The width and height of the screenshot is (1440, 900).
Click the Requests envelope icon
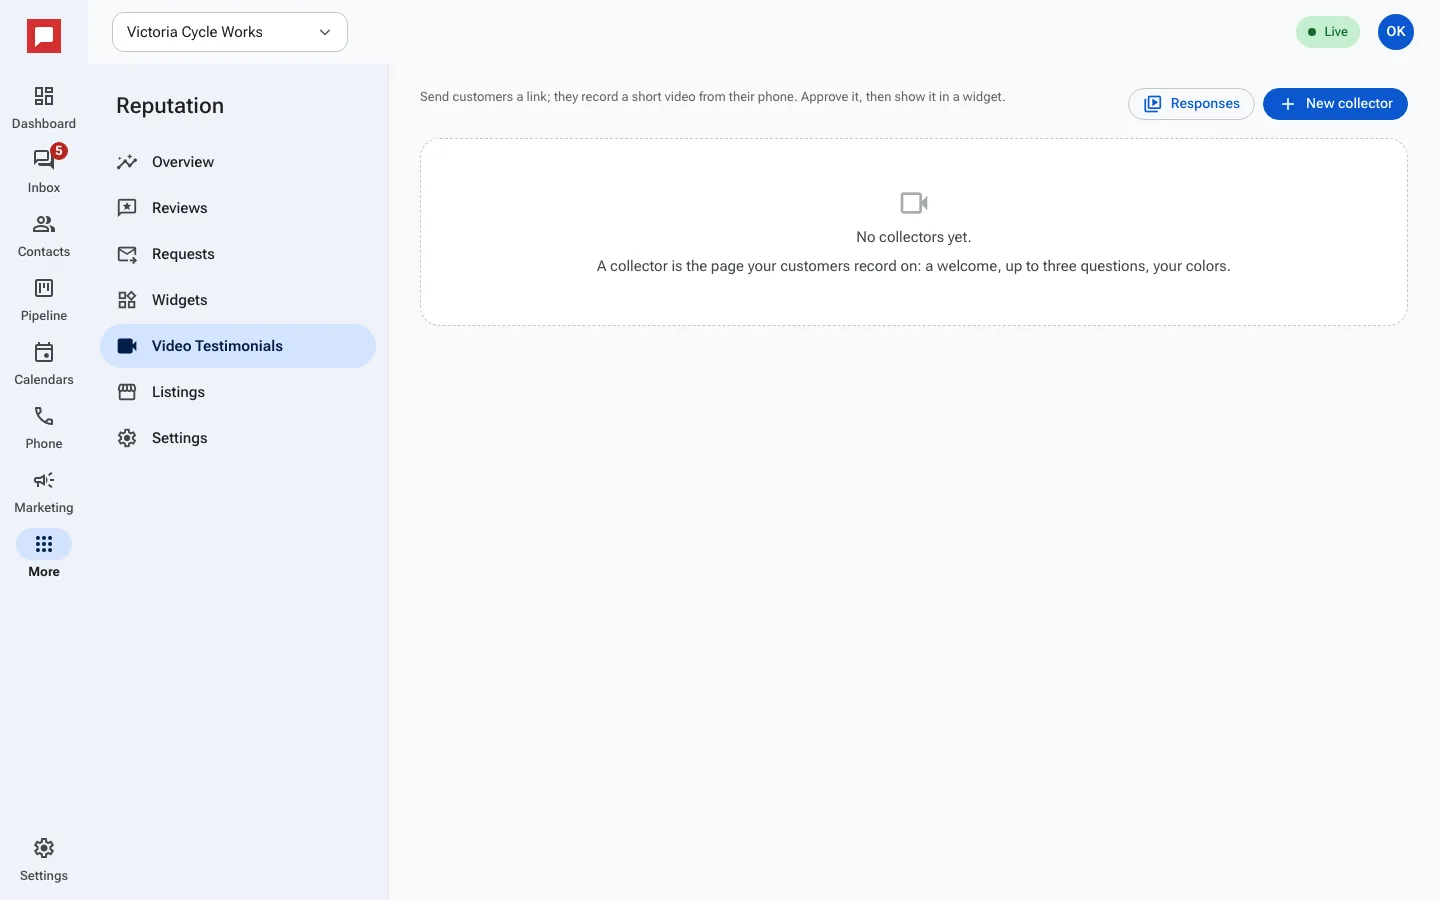(127, 254)
